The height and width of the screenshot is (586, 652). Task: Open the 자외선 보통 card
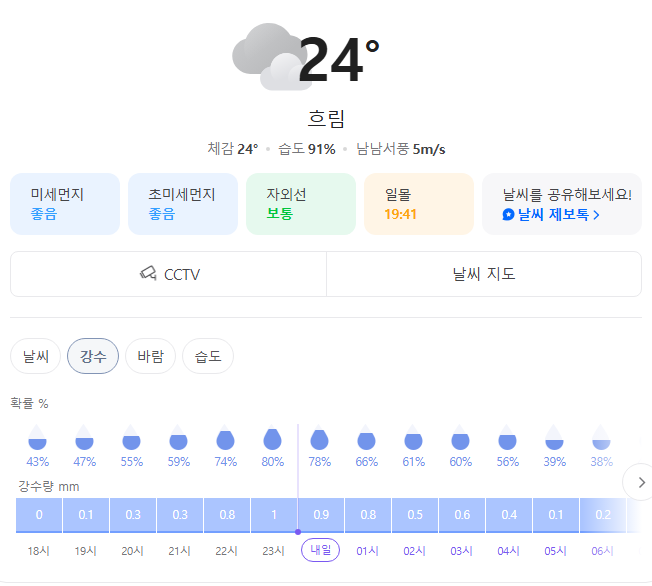tap(301, 204)
